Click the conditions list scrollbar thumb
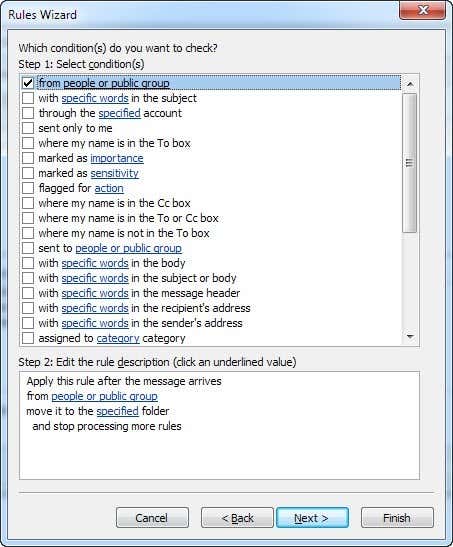 [x=410, y=163]
